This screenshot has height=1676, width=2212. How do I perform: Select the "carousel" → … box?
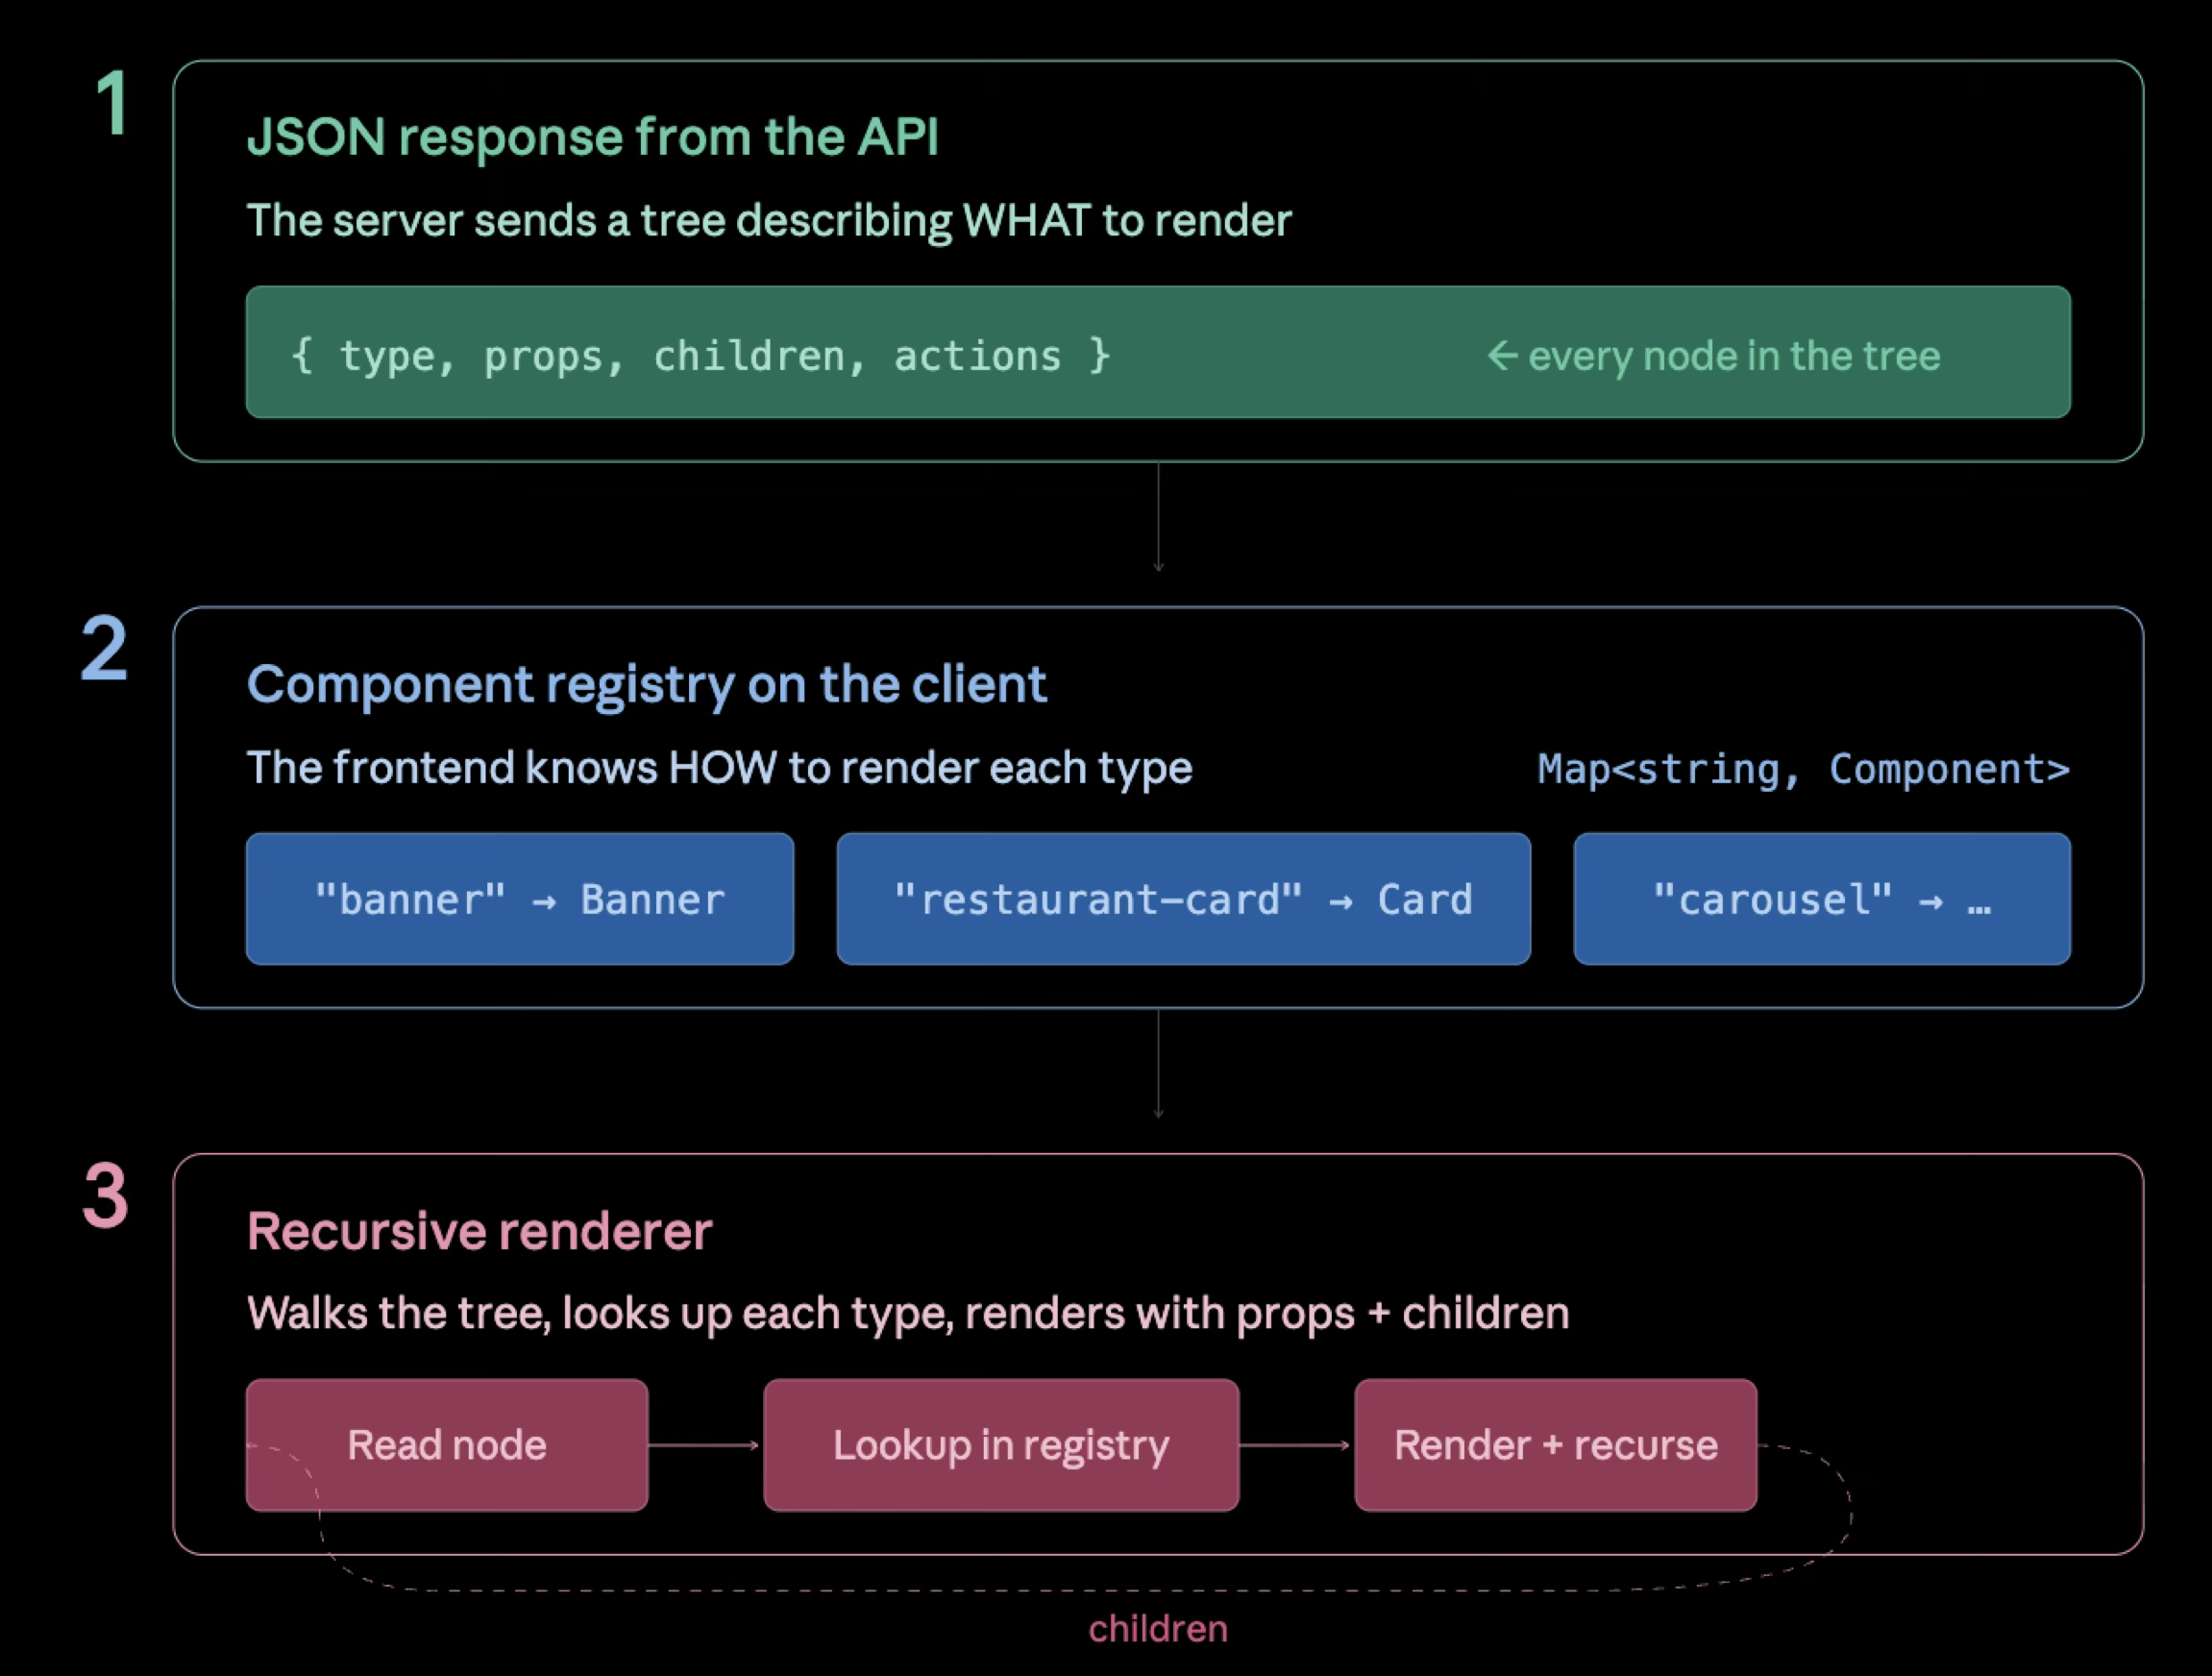[x=1822, y=899]
